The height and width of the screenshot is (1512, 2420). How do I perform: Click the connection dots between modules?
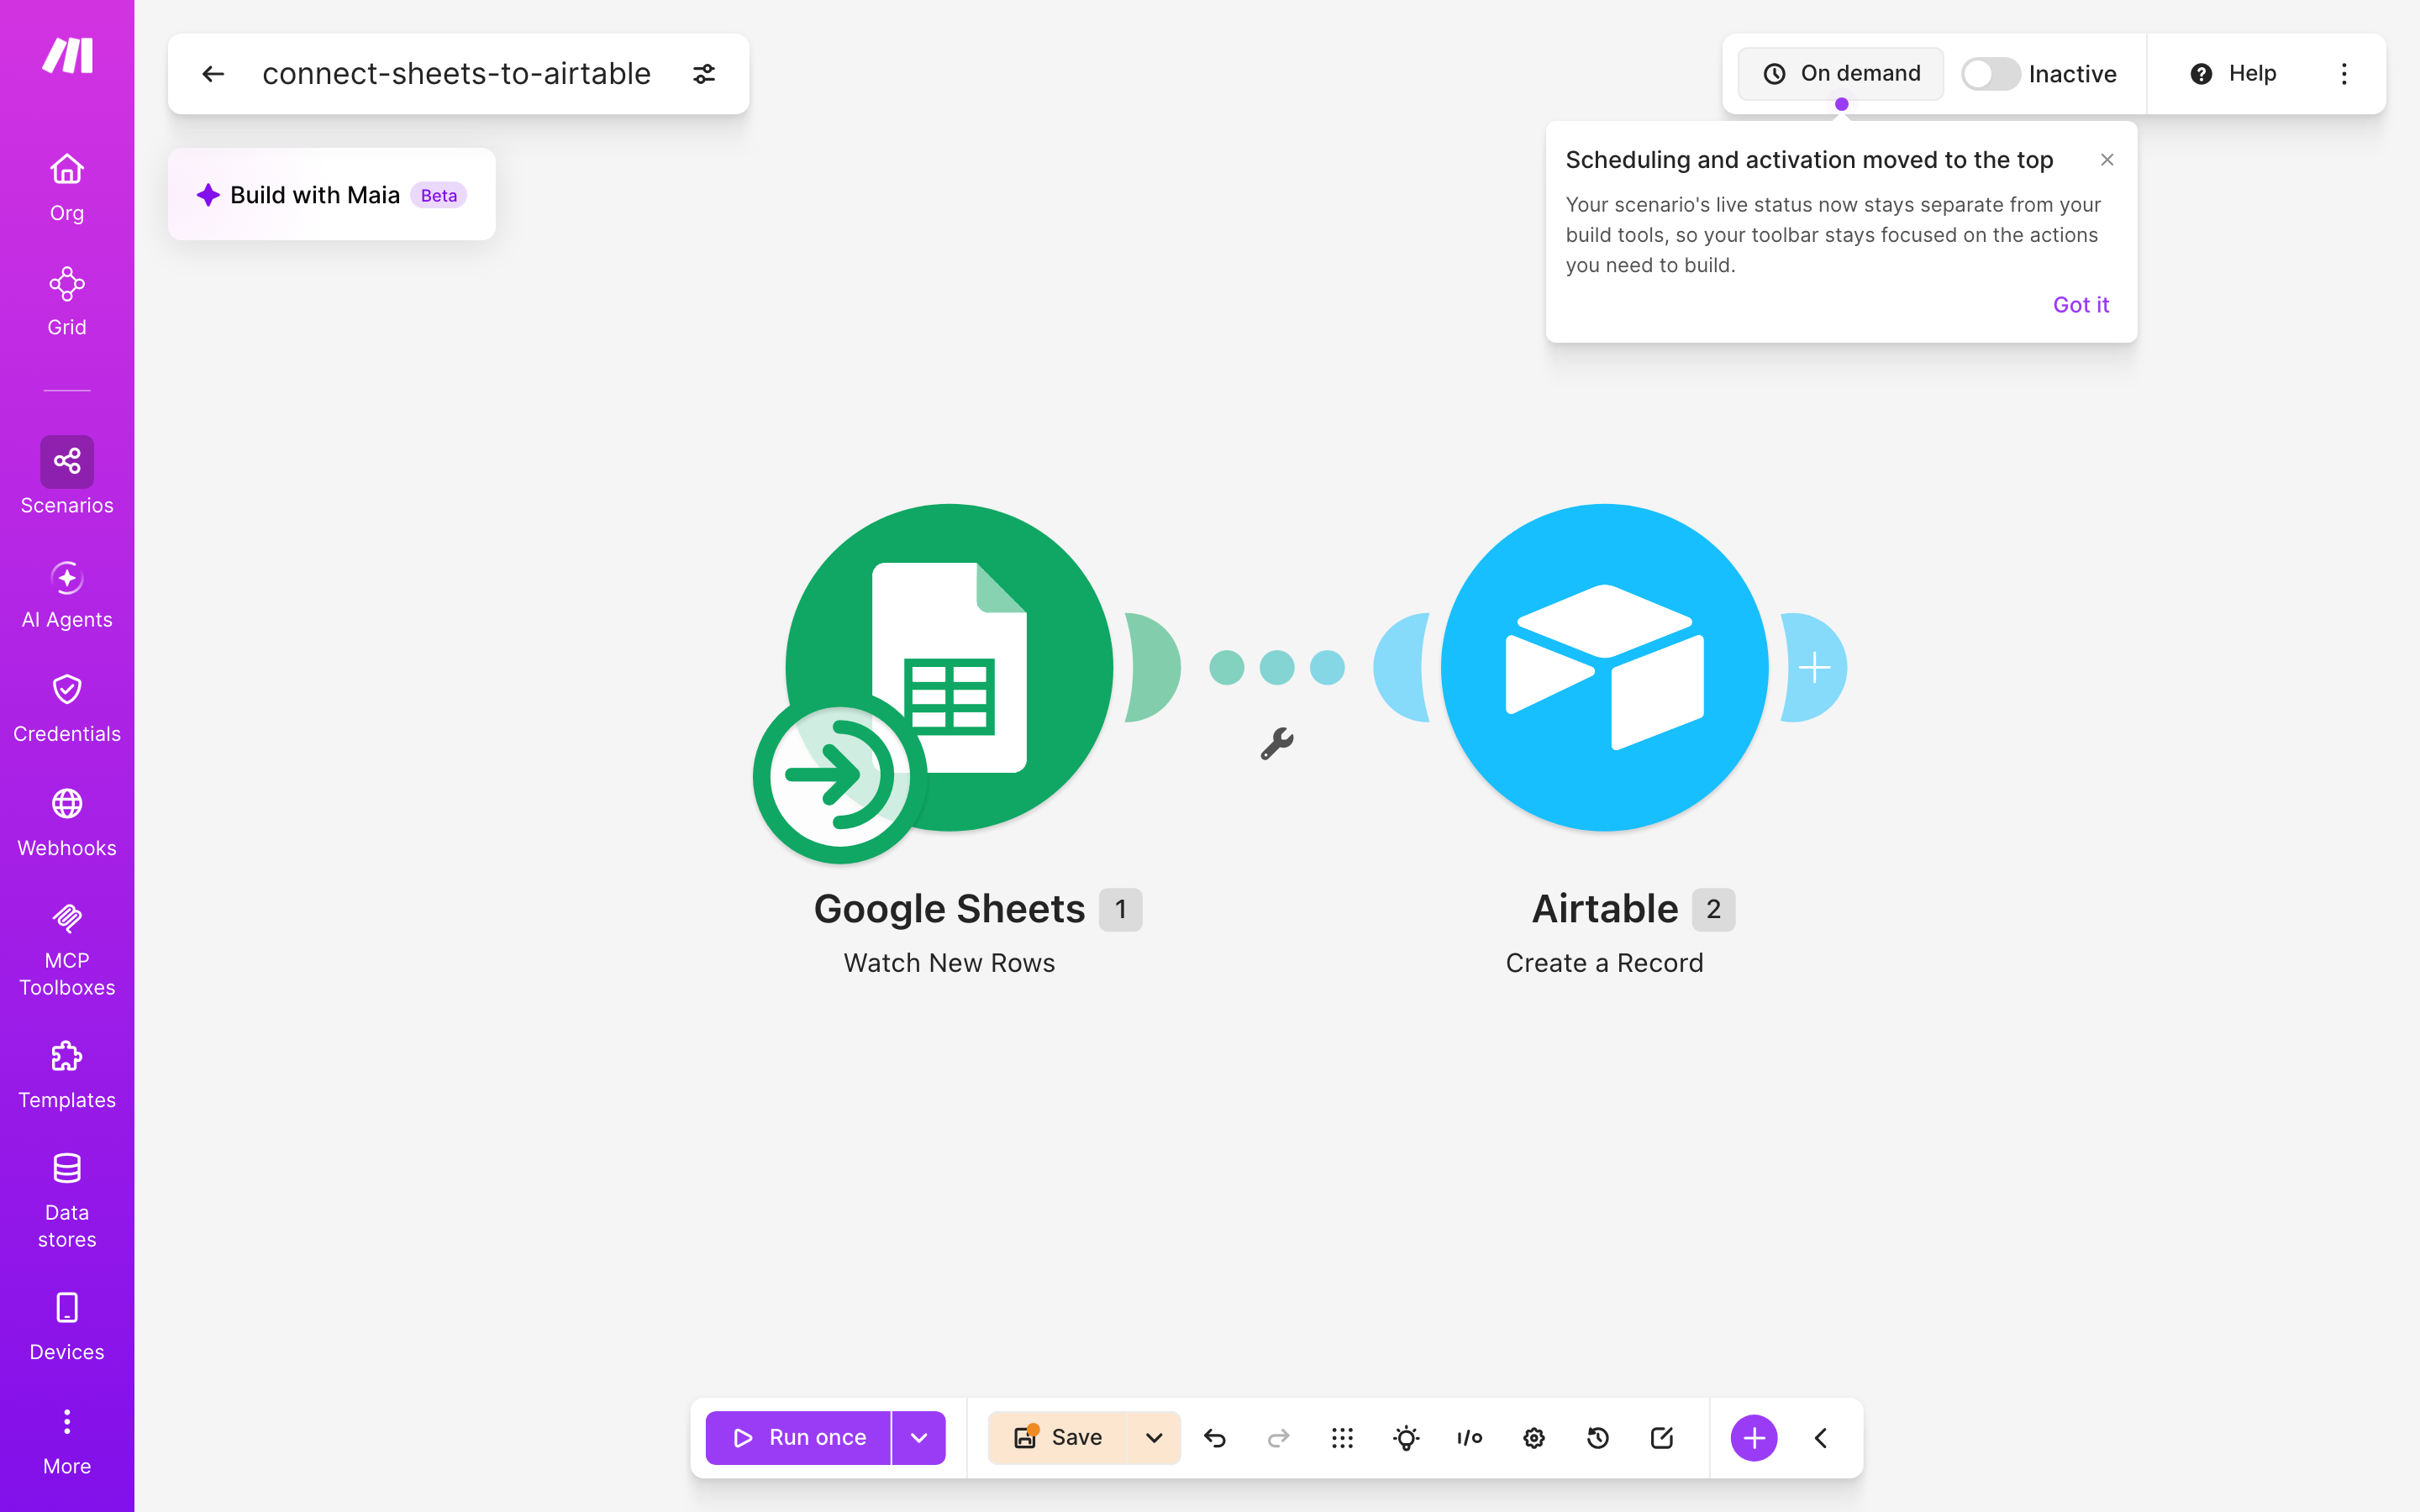pos(1277,667)
